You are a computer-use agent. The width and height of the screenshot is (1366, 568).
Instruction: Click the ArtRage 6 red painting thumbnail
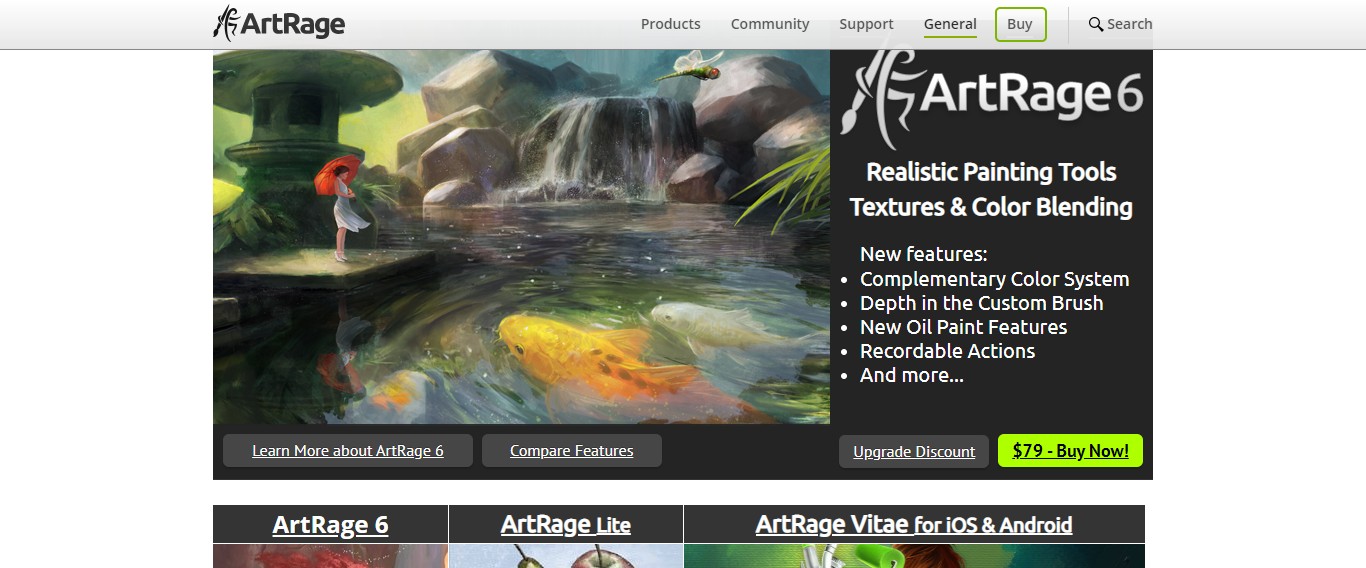click(330, 556)
